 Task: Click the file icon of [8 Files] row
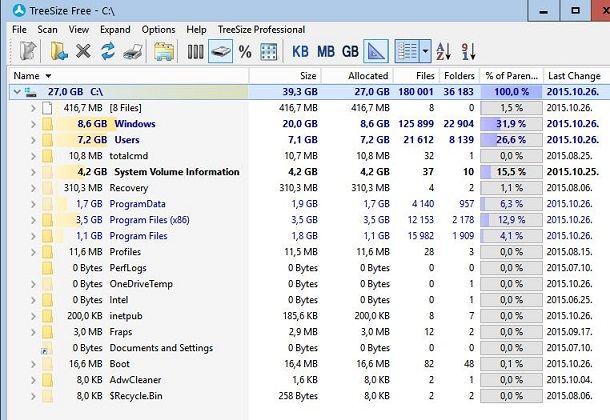[x=47, y=108]
